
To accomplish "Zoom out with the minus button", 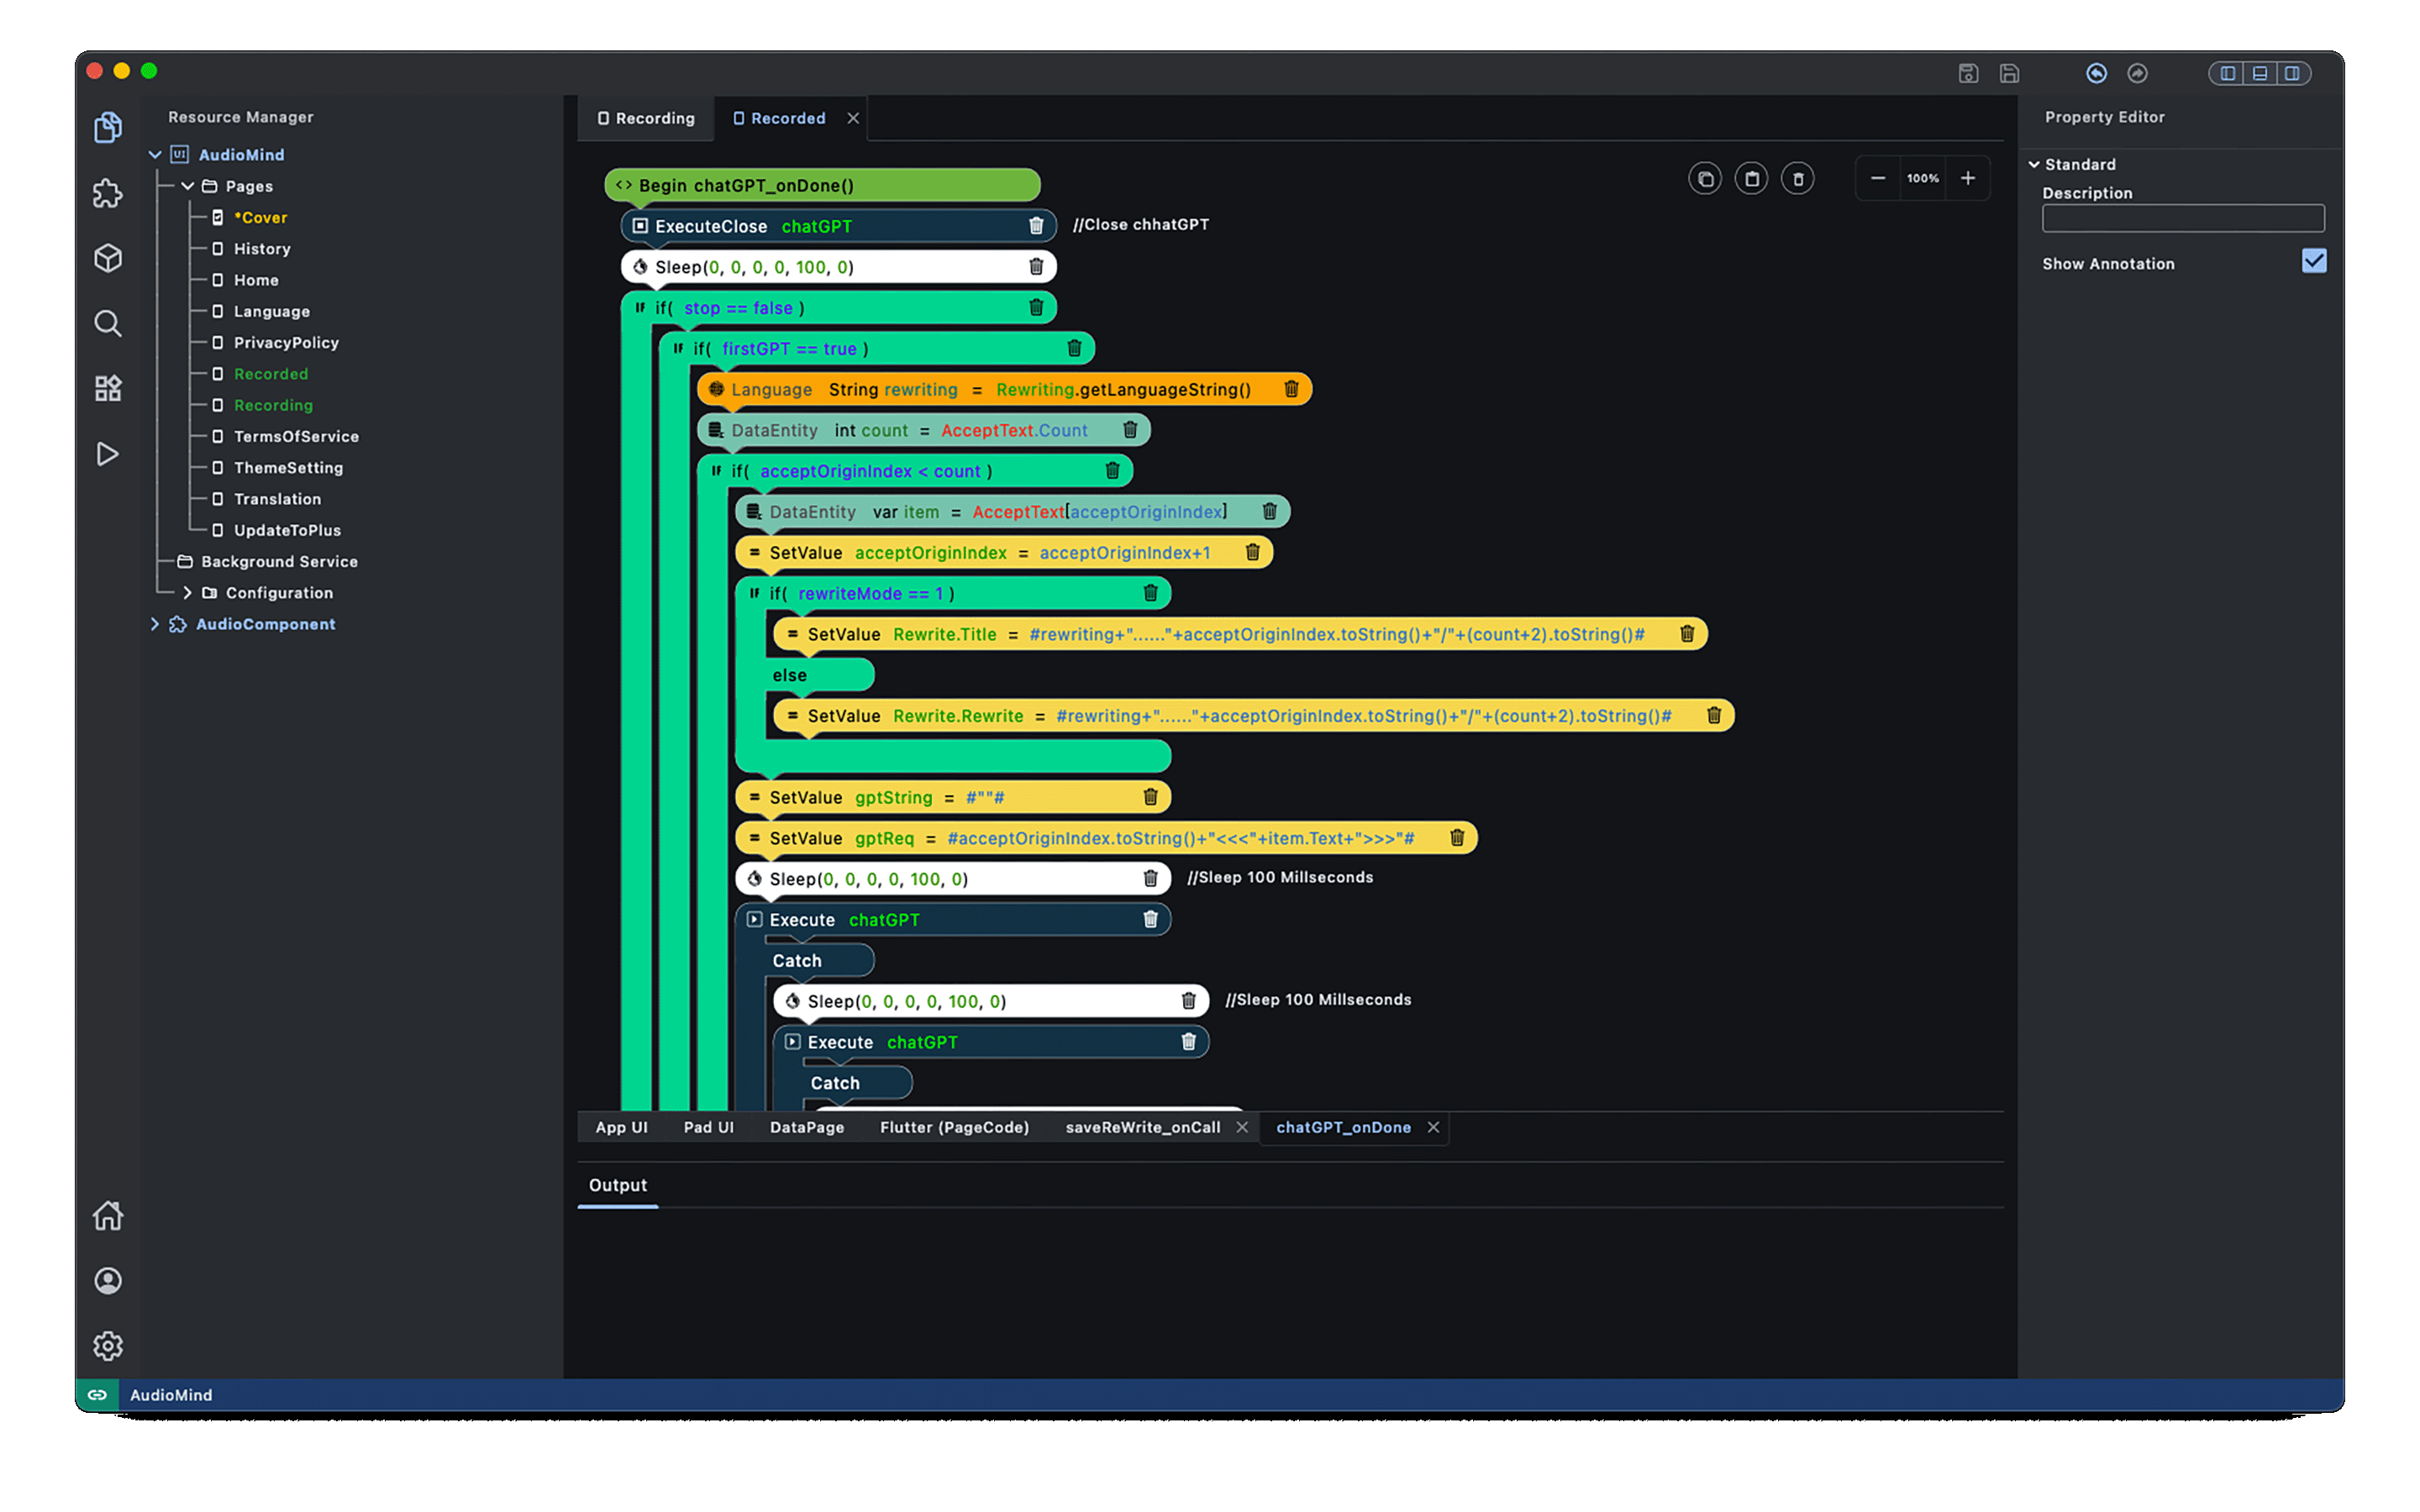I will 1878,178.
